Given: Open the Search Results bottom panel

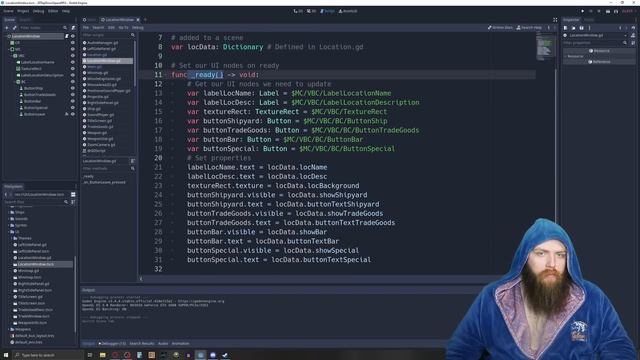Looking at the screenshot, I should 142,344.
